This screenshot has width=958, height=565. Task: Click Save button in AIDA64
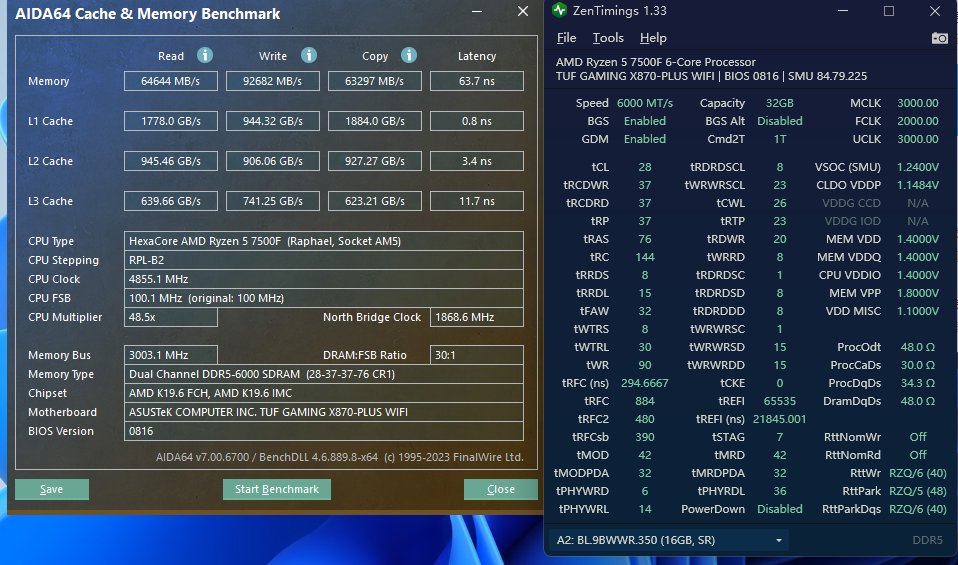[52, 489]
